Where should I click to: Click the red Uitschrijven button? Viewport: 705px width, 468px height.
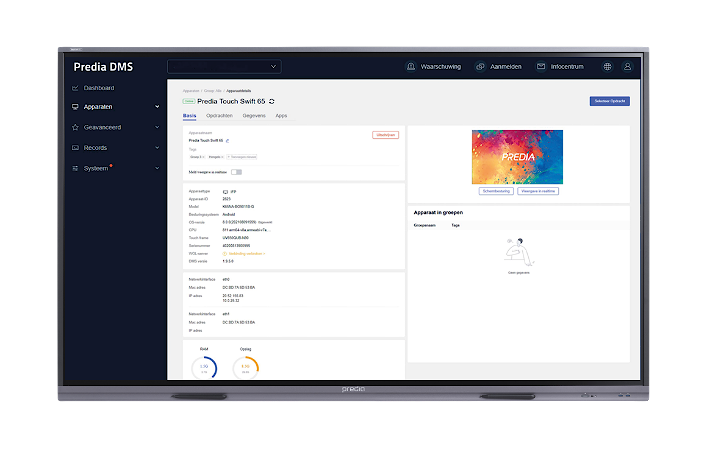pyautogui.click(x=385, y=135)
